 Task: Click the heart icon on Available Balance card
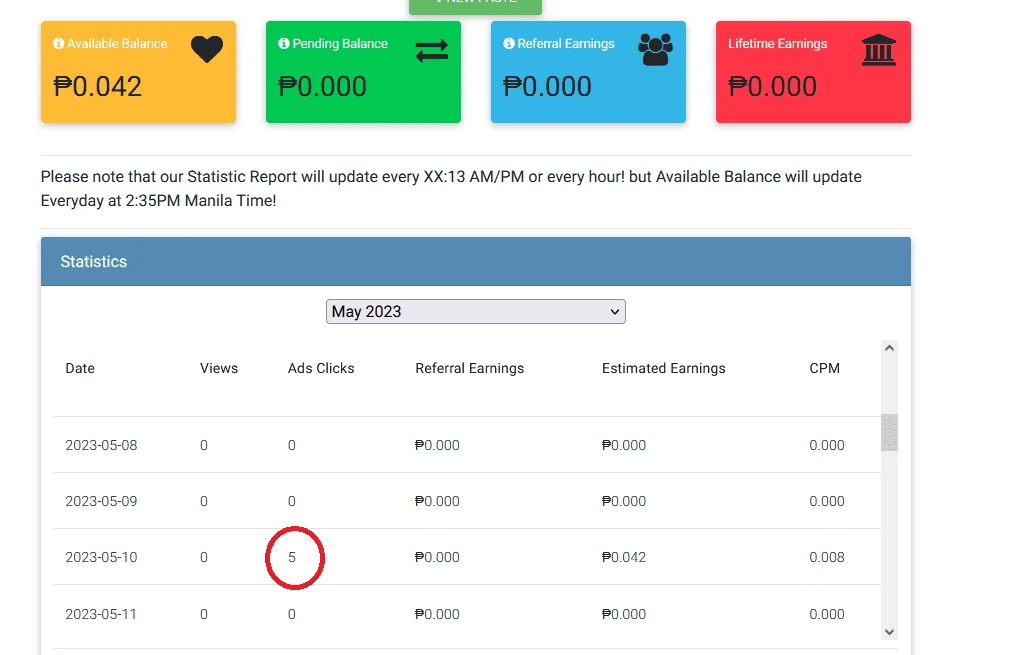tap(207, 49)
